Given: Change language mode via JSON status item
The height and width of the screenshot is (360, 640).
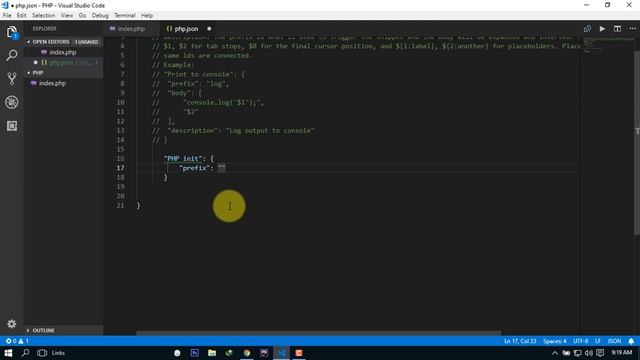Looking at the screenshot, I should pos(614,341).
